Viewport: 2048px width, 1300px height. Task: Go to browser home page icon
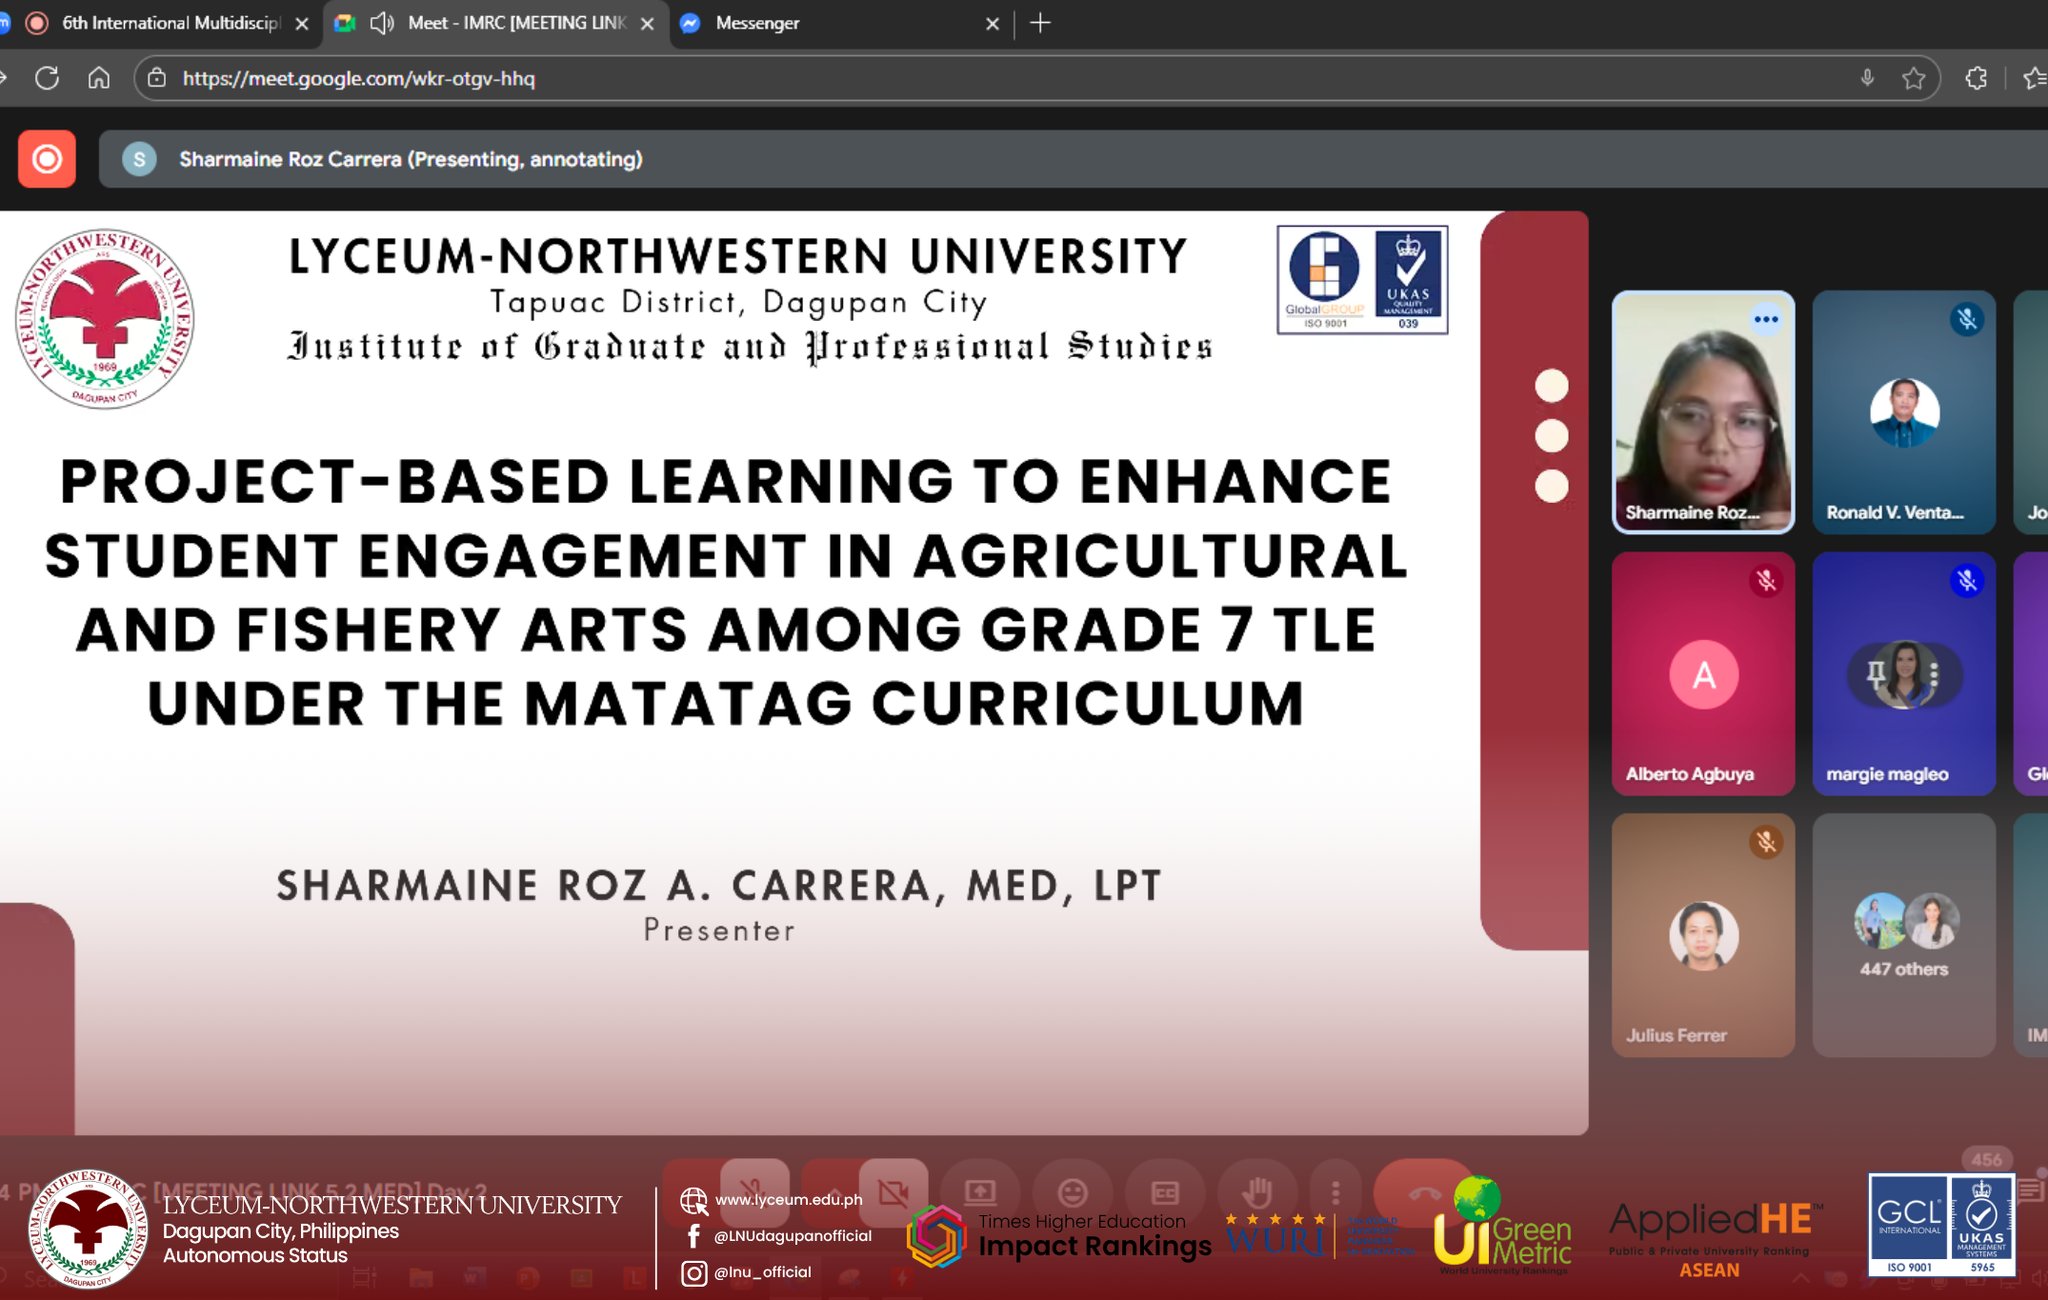click(x=99, y=78)
